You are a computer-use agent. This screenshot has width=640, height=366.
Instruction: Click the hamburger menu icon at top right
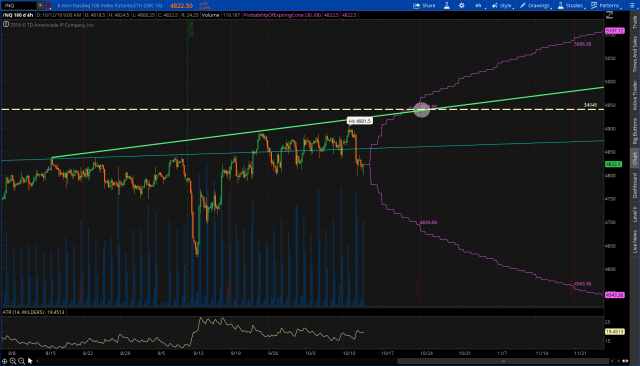[632, 5]
